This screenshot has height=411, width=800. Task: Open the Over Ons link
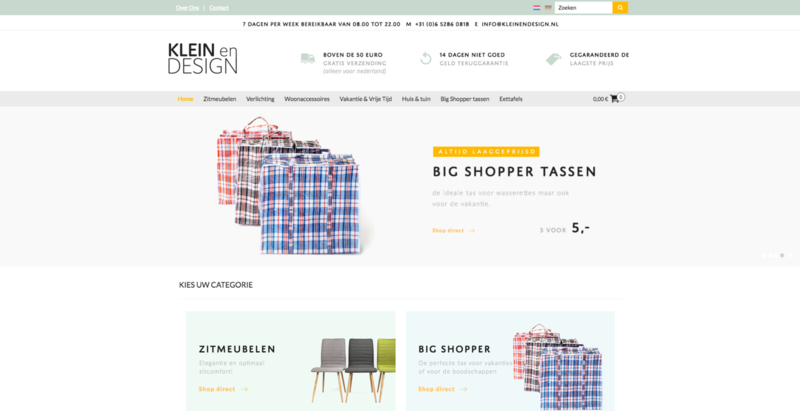[187, 8]
